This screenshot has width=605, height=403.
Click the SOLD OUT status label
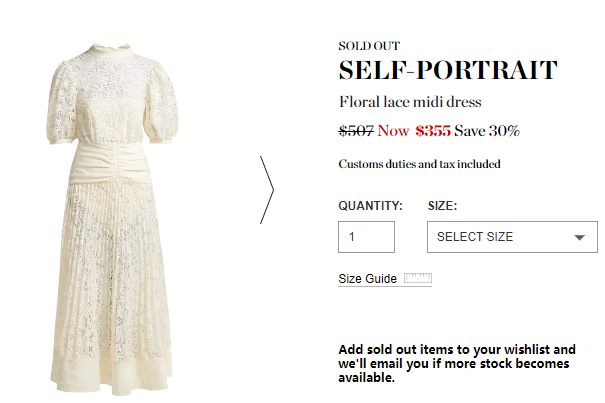point(369,45)
